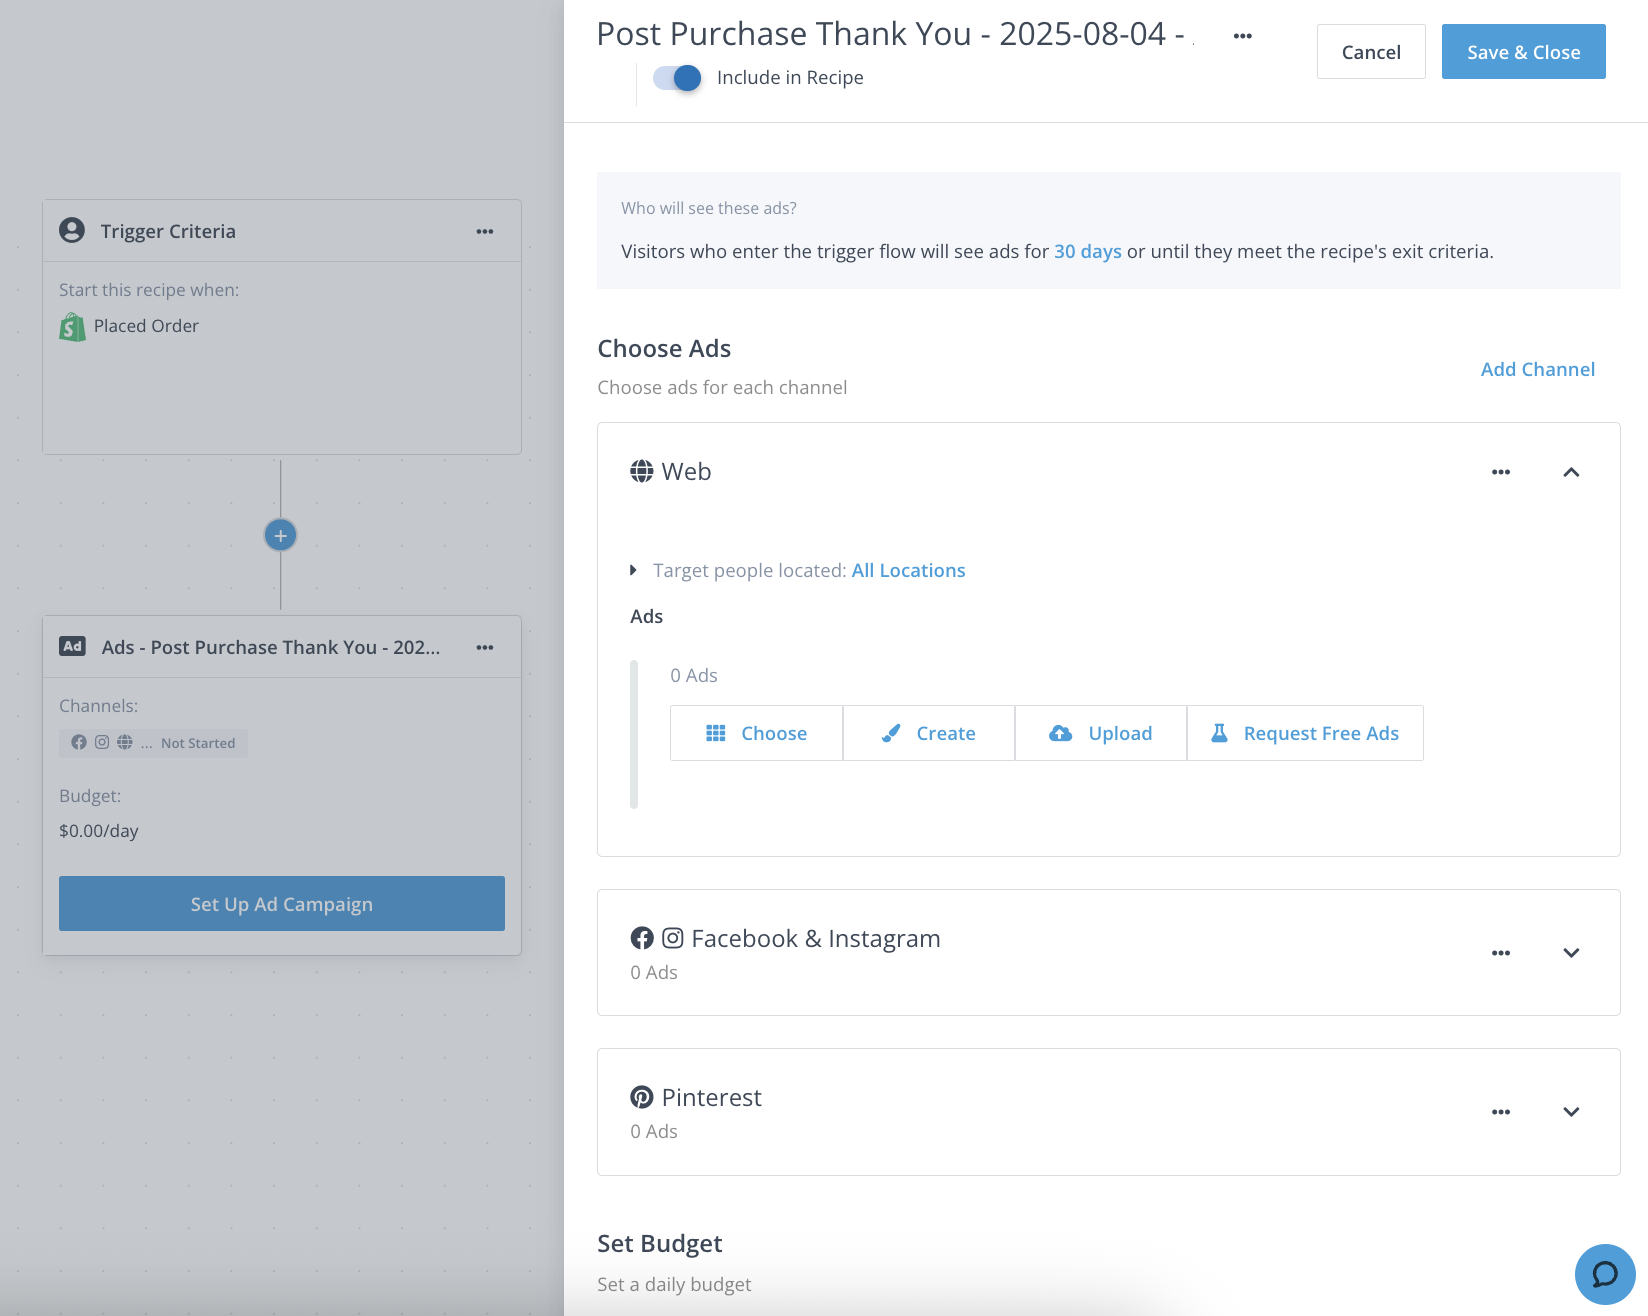Open Web channel three-dot options
1648x1316 pixels.
(1500, 472)
